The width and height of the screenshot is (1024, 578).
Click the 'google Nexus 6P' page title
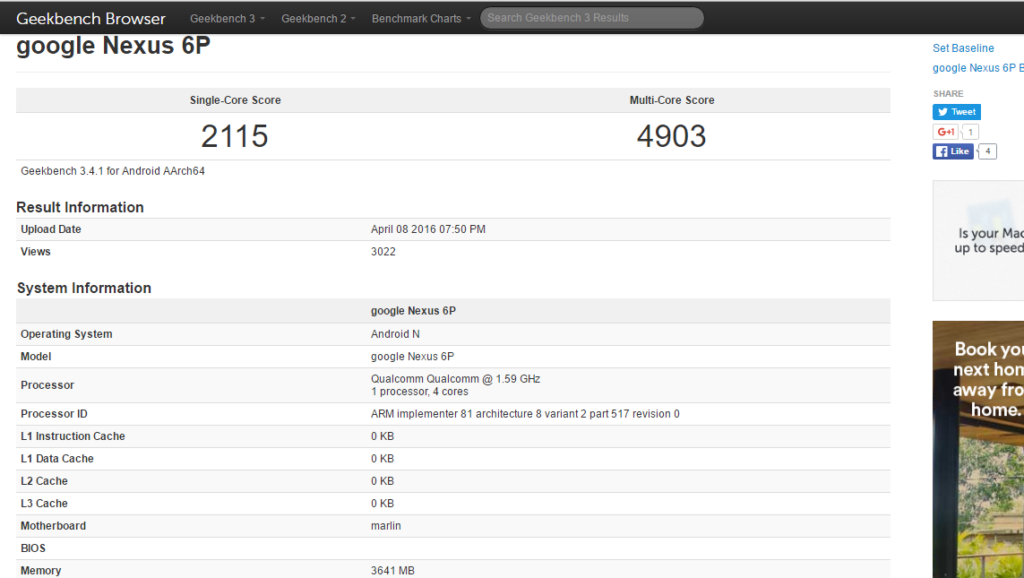pyautogui.click(x=114, y=46)
